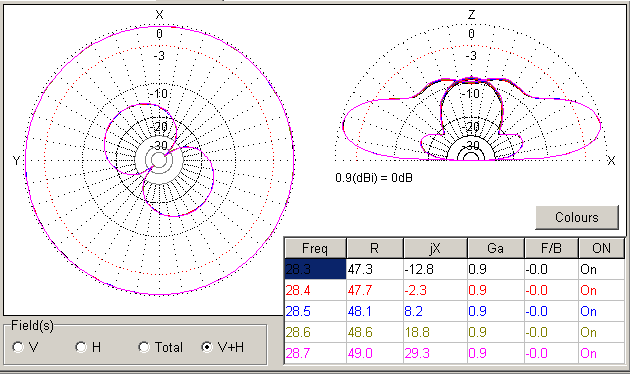This screenshot has width=630, height=374.
Task: Click the Ga column header
Action: pyautogui.click(x=495, y=248)
